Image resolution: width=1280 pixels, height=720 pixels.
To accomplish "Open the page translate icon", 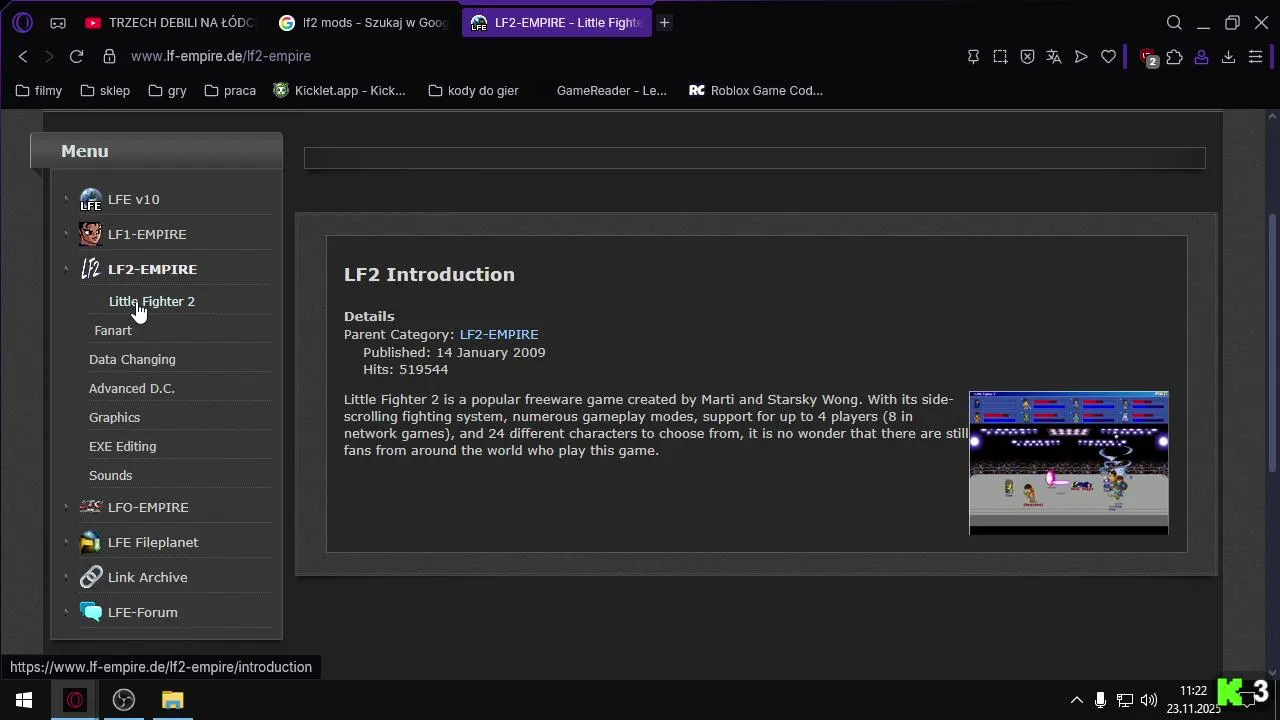I will click(x=1054, y=57).
